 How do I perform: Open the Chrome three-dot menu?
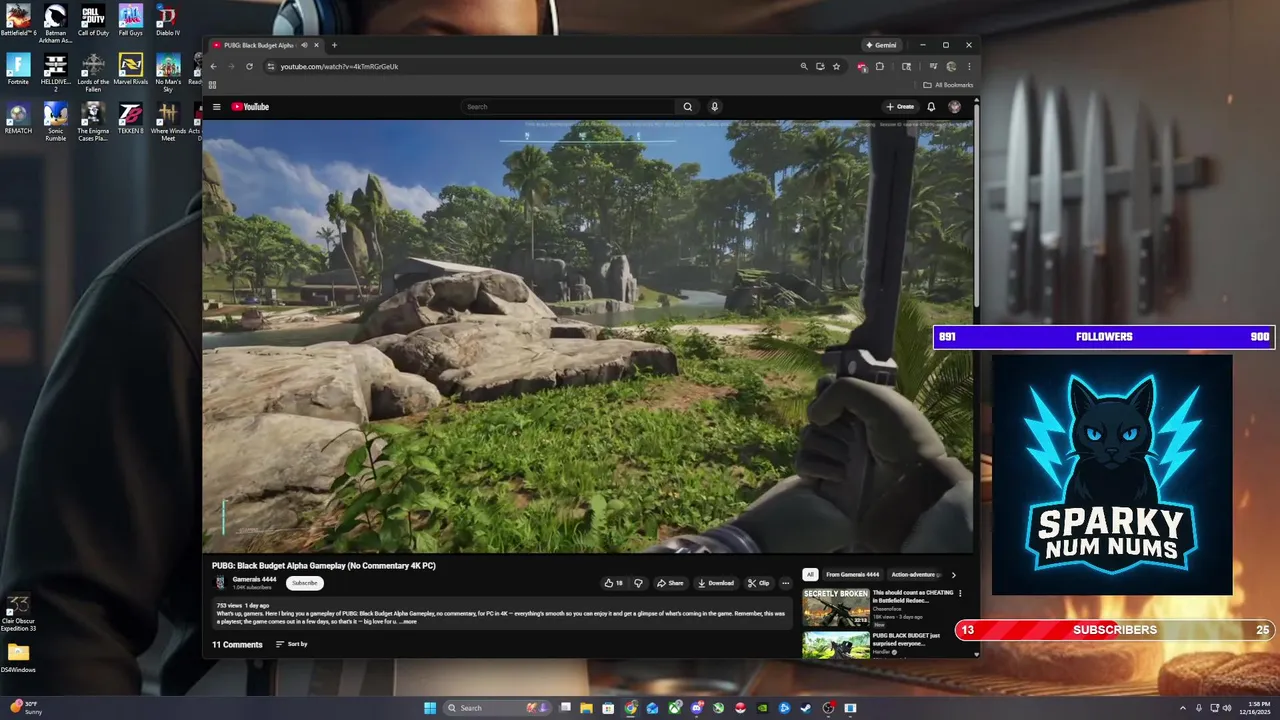(x=968, y=67)
